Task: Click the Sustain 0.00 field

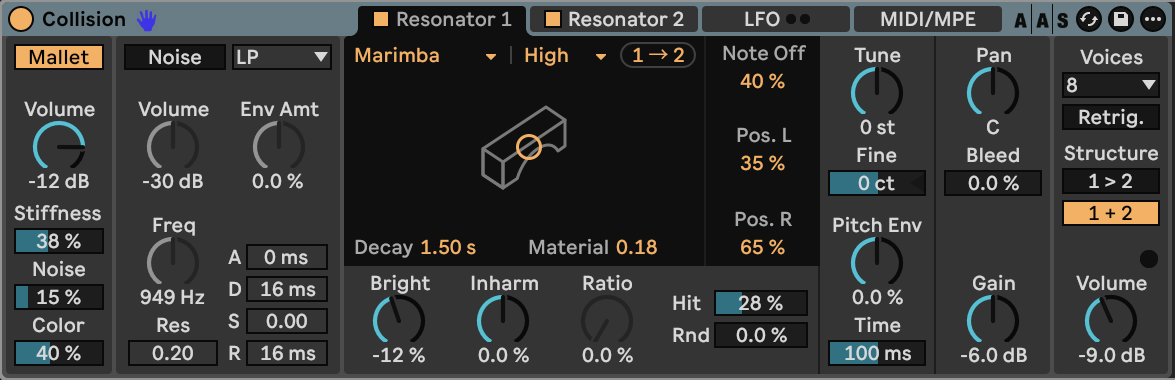Action: point(286,321)
